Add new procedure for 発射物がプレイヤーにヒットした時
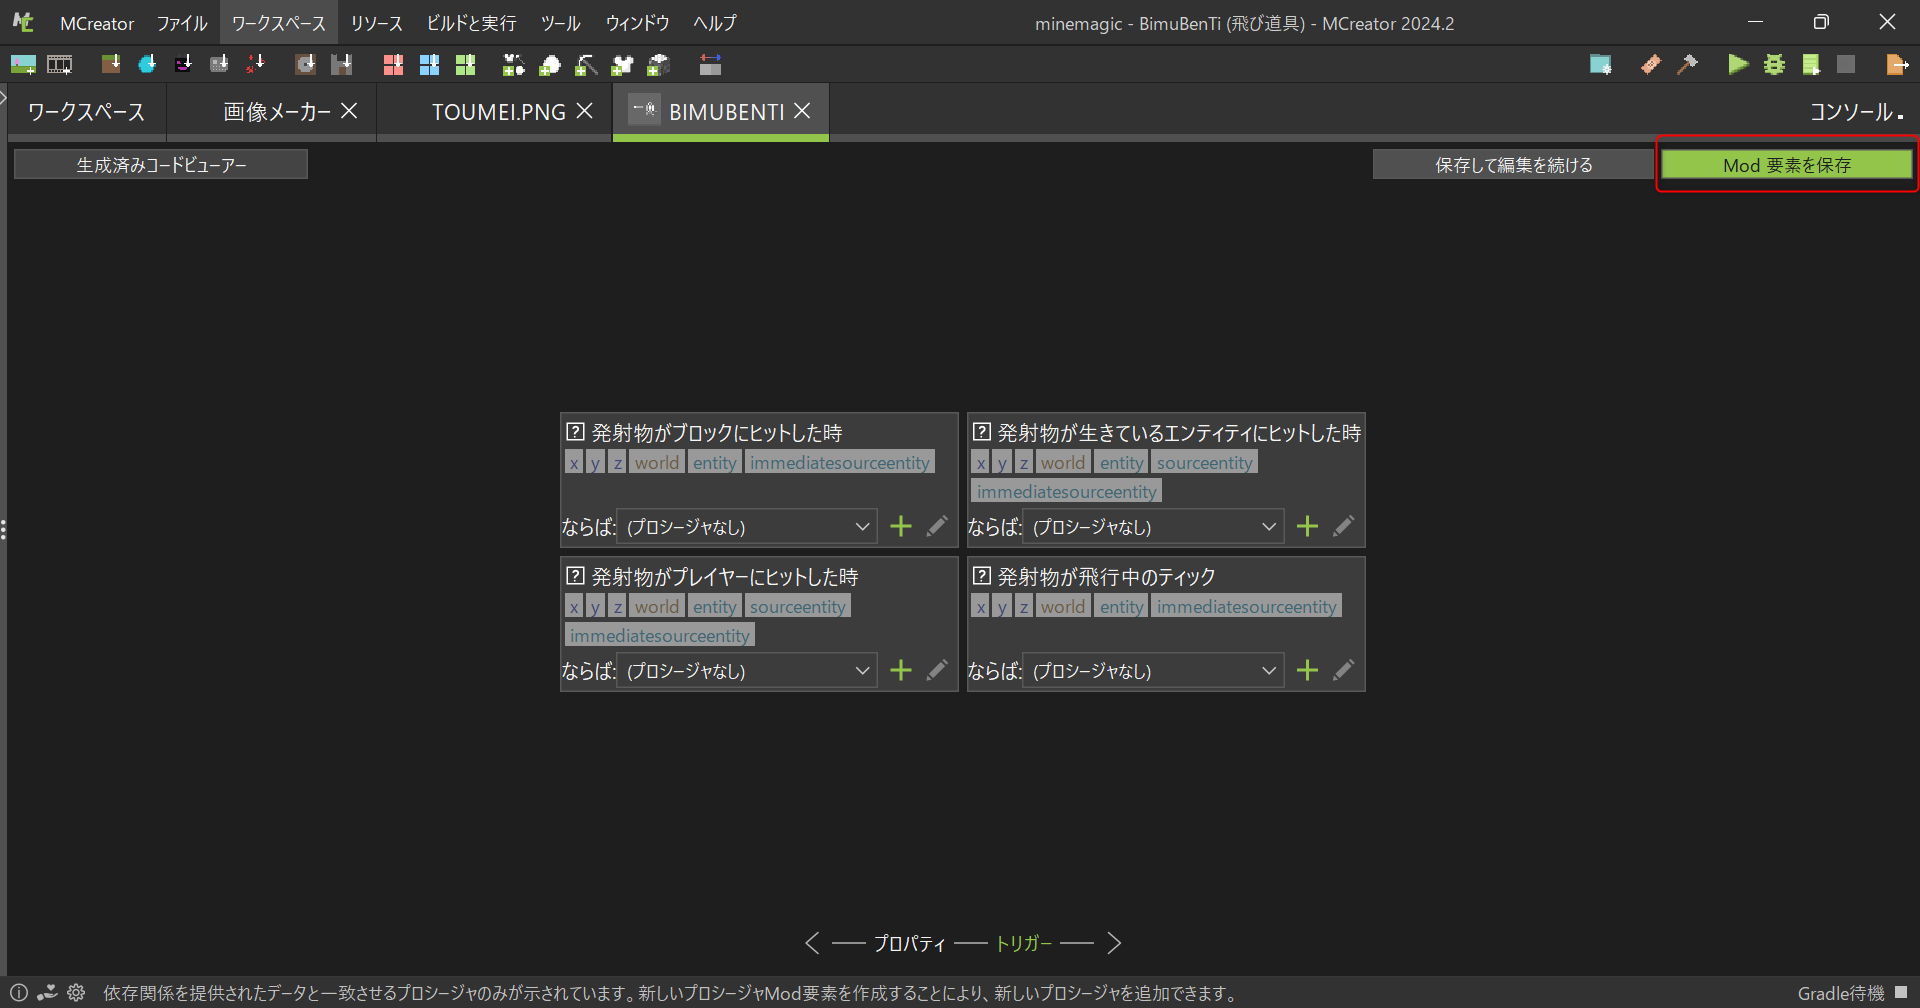The height and width of the screenshot is (1008, 1920). click(x=901, y=671)
